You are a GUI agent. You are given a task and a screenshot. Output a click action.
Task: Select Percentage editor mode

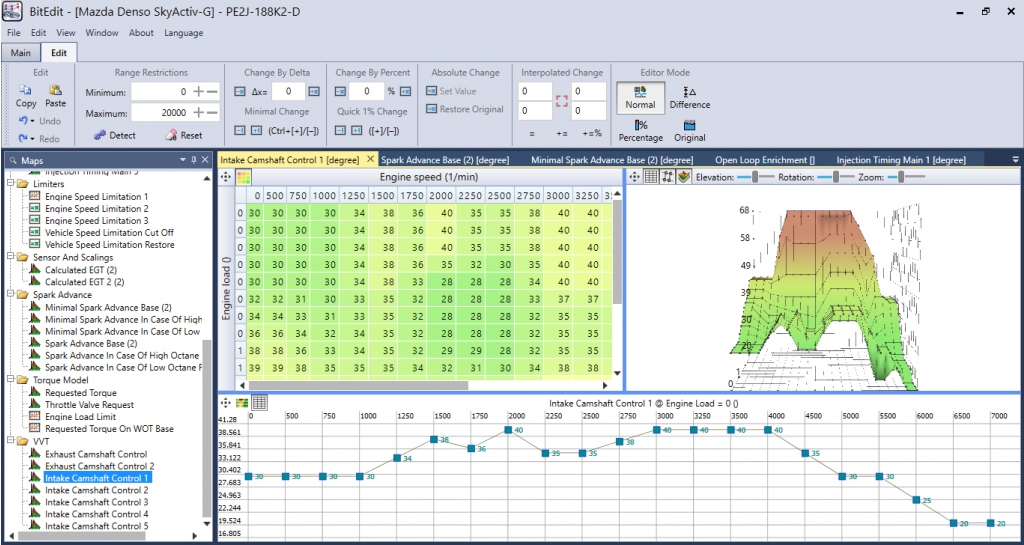coord(641,131)
